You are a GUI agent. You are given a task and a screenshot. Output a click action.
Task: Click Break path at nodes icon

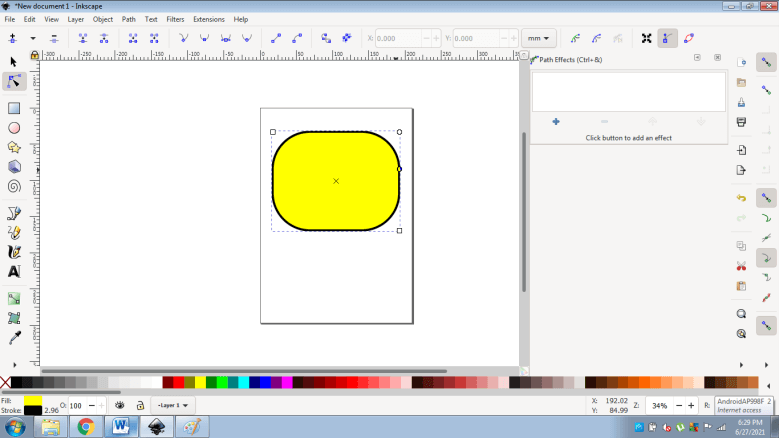pos(104,38)
